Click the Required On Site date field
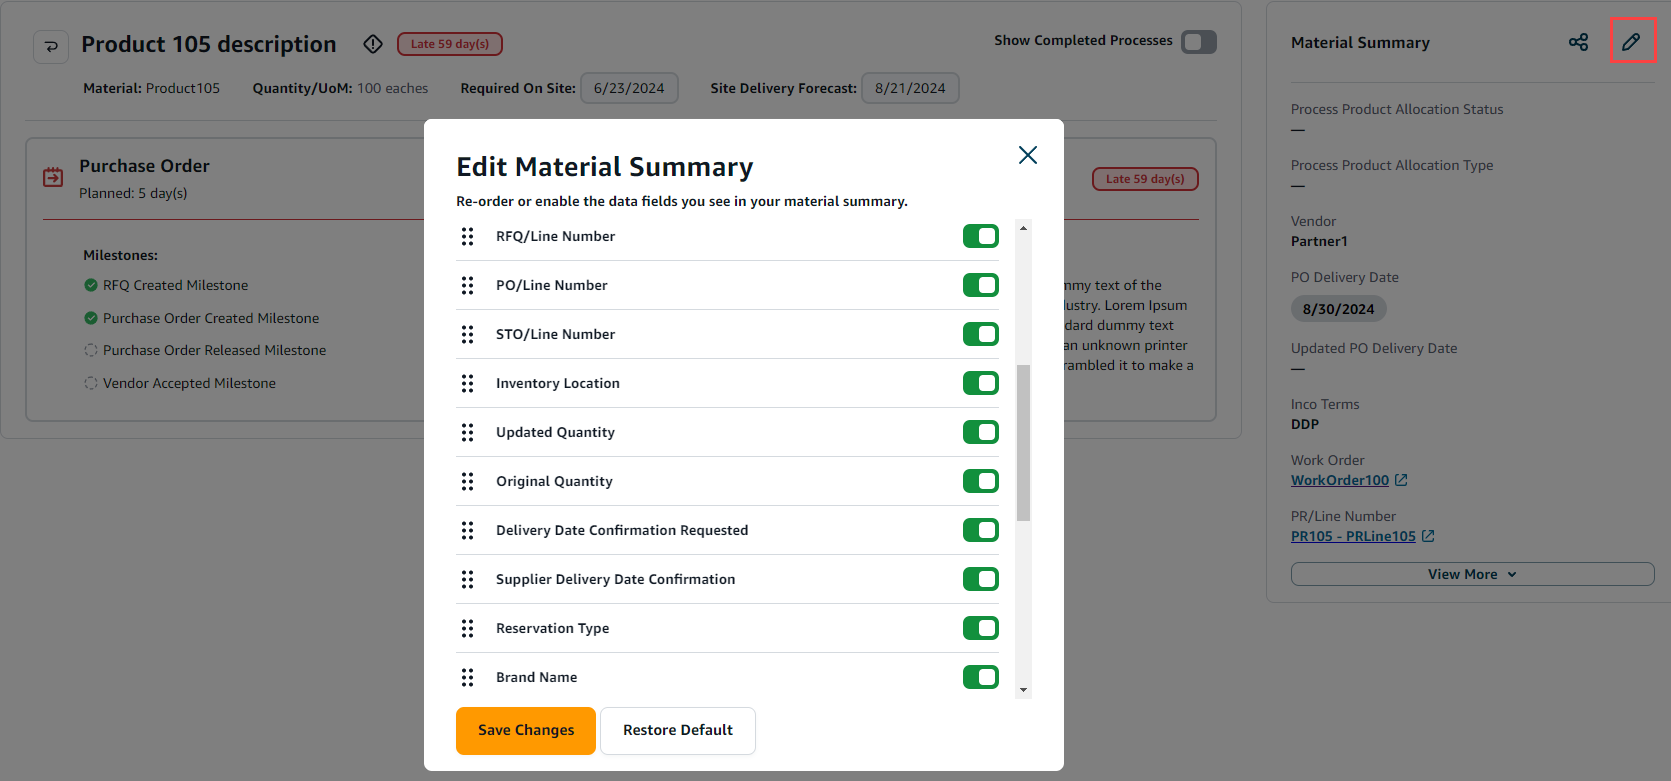Image resolution: width=1671 pixels, height=781 pixels. [629, 88]
